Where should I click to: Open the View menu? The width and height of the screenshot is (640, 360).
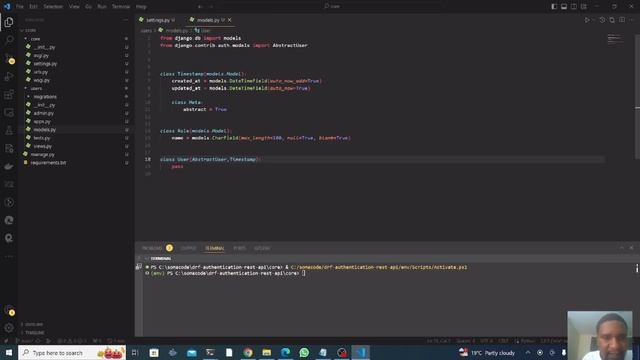(74, 7)
